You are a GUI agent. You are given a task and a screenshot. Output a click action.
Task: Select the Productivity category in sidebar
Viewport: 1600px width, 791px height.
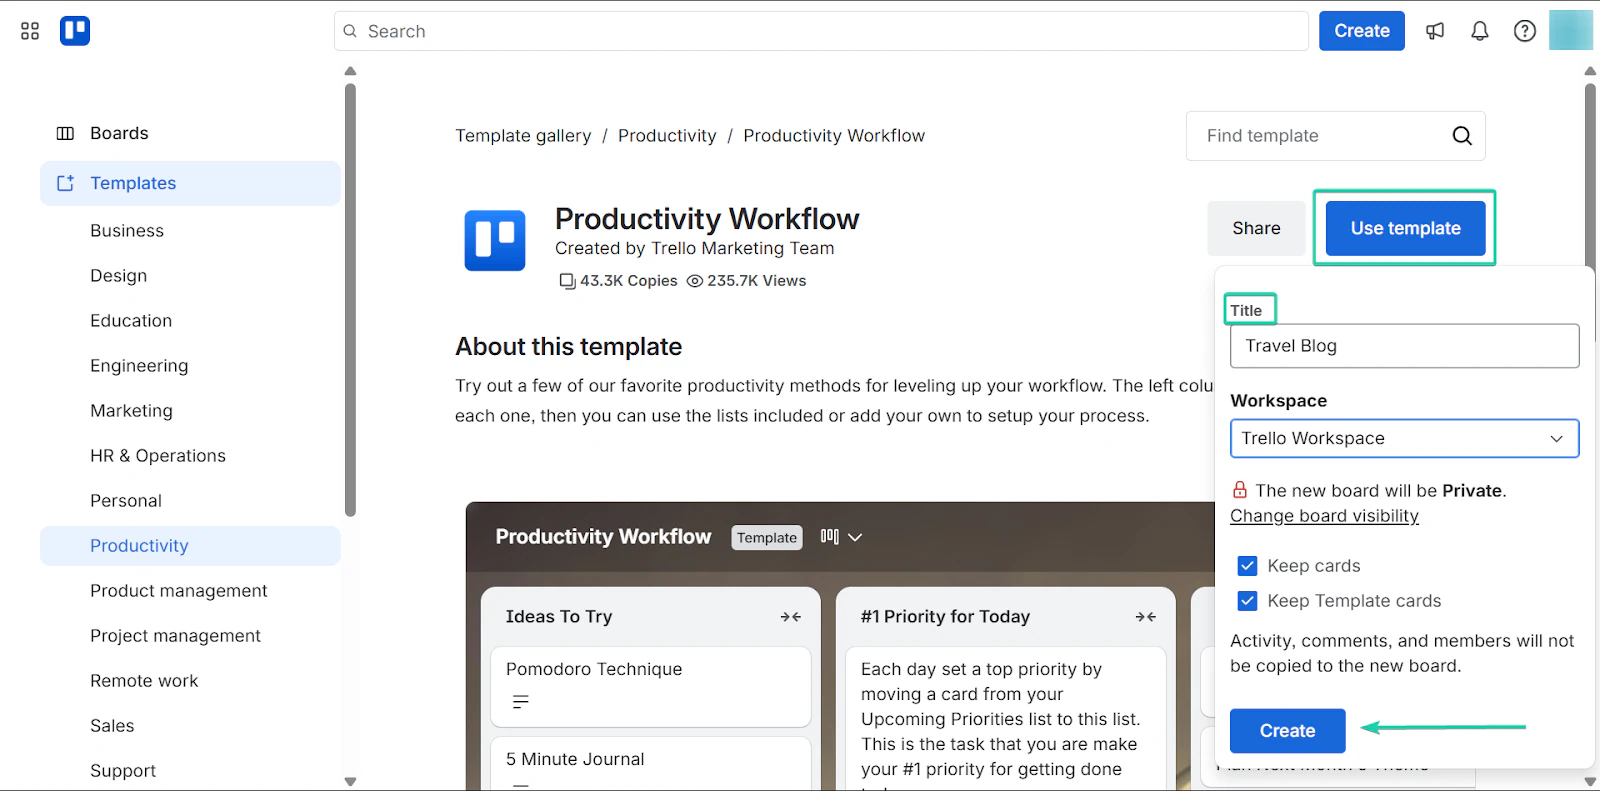click(190, 546)
